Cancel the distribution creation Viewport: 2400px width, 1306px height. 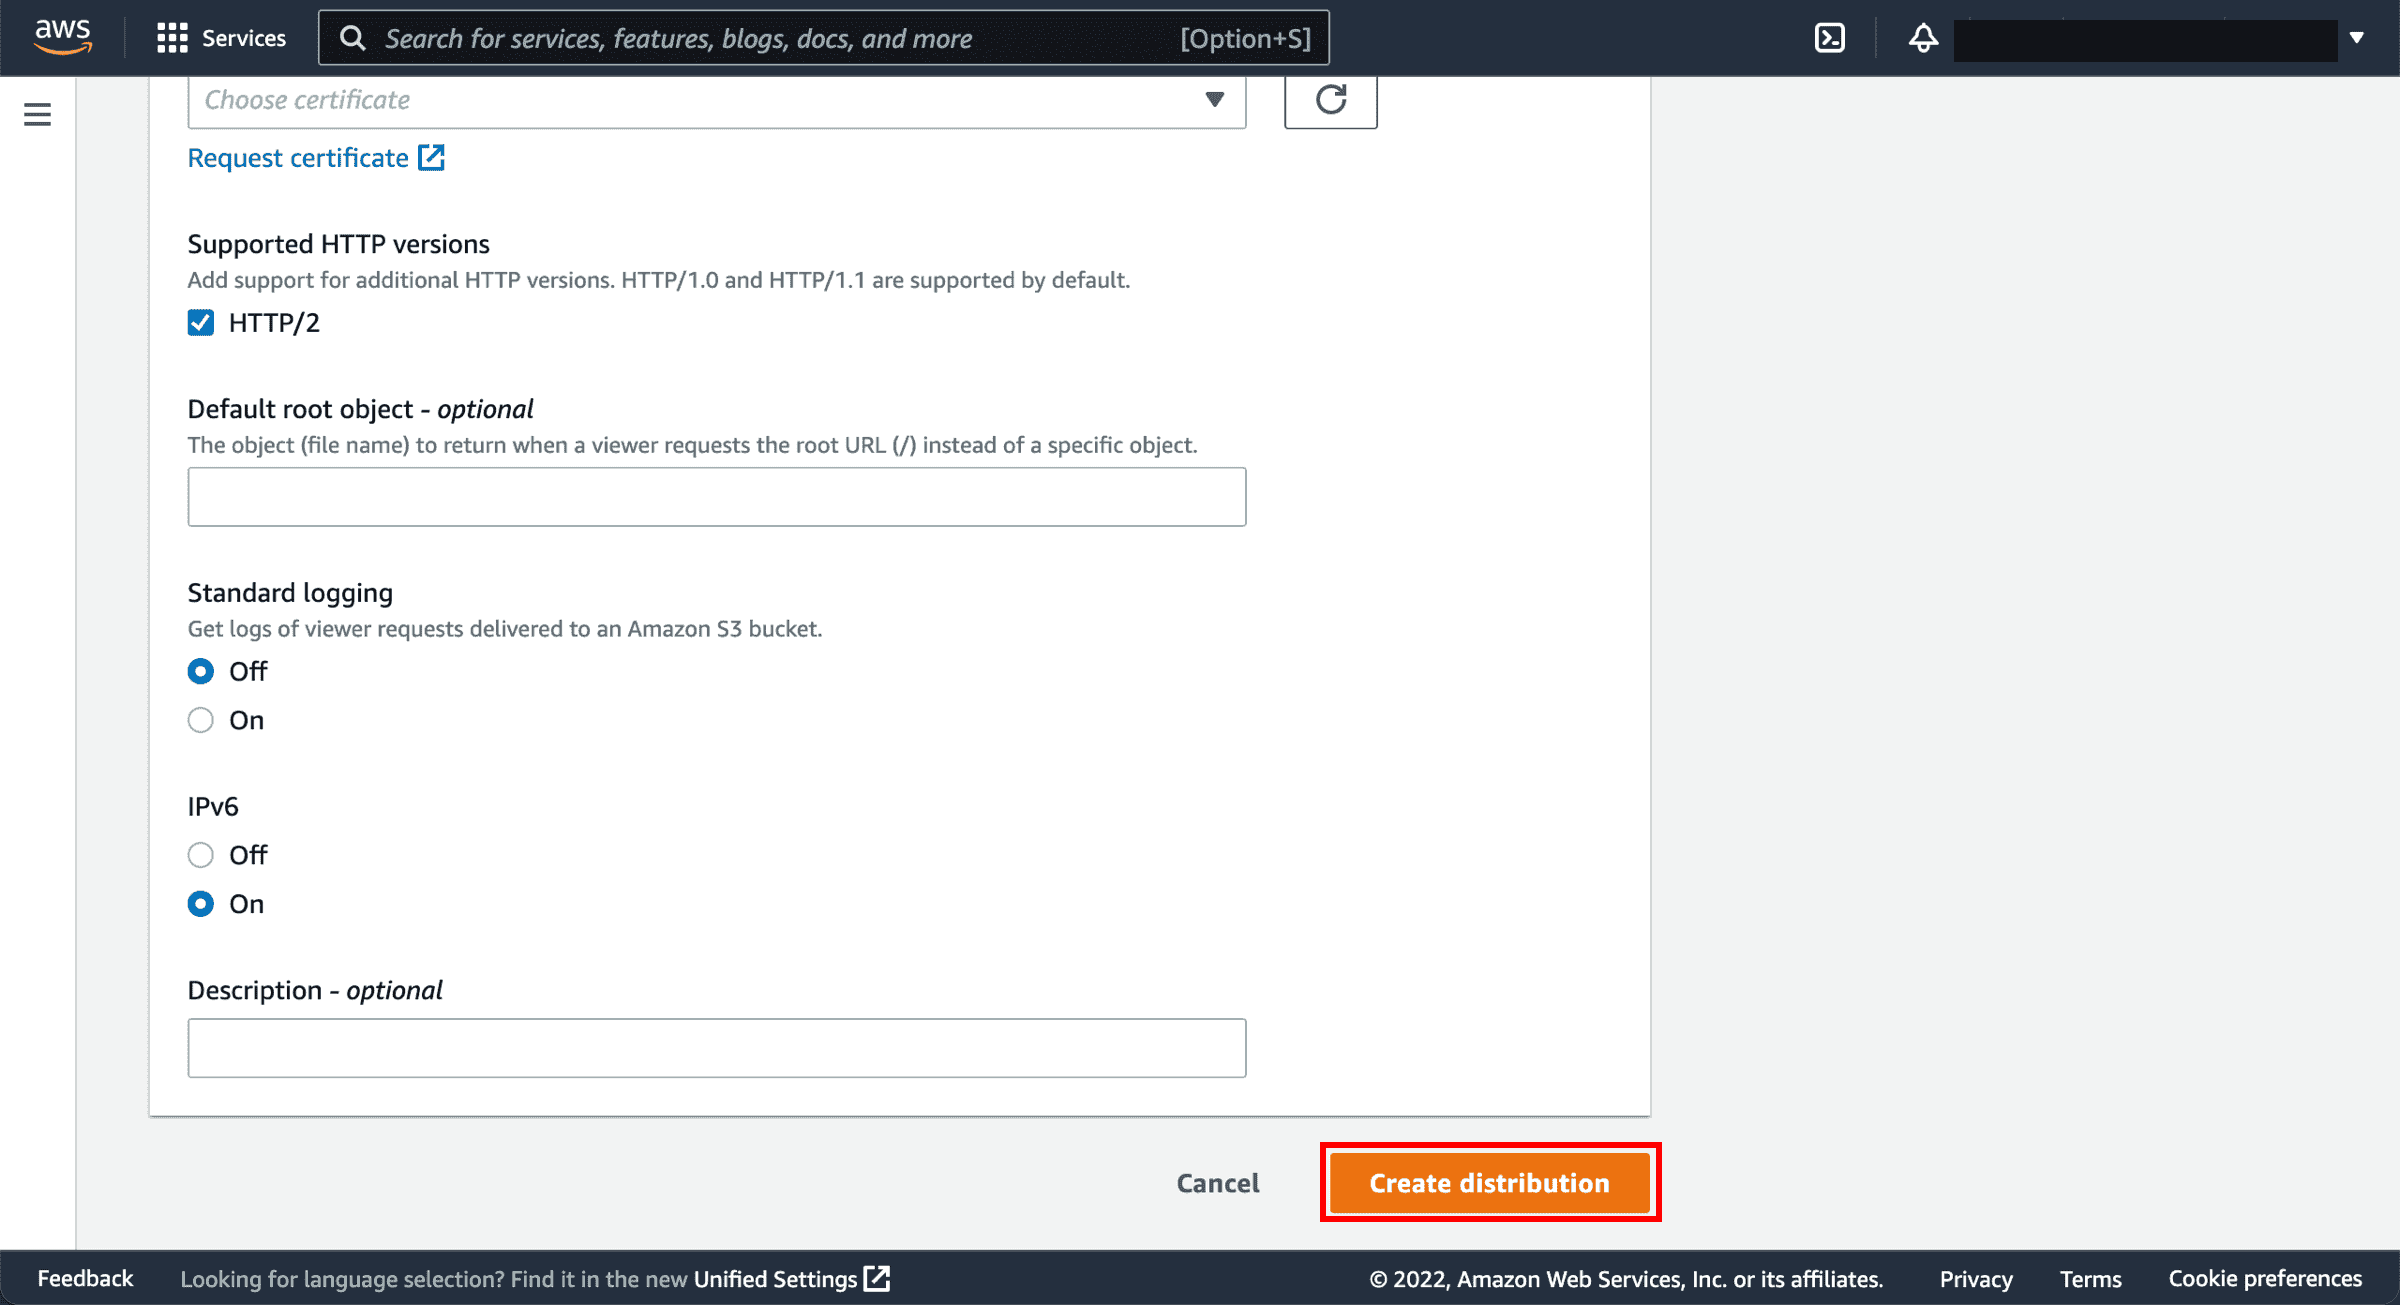[x=1217, y=1183]
